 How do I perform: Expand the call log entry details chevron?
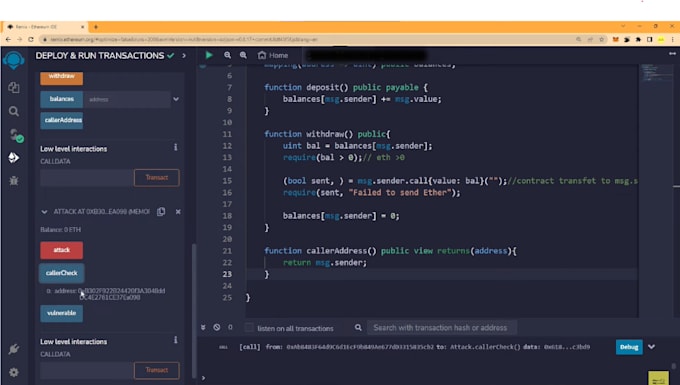(x=651, y=347)
